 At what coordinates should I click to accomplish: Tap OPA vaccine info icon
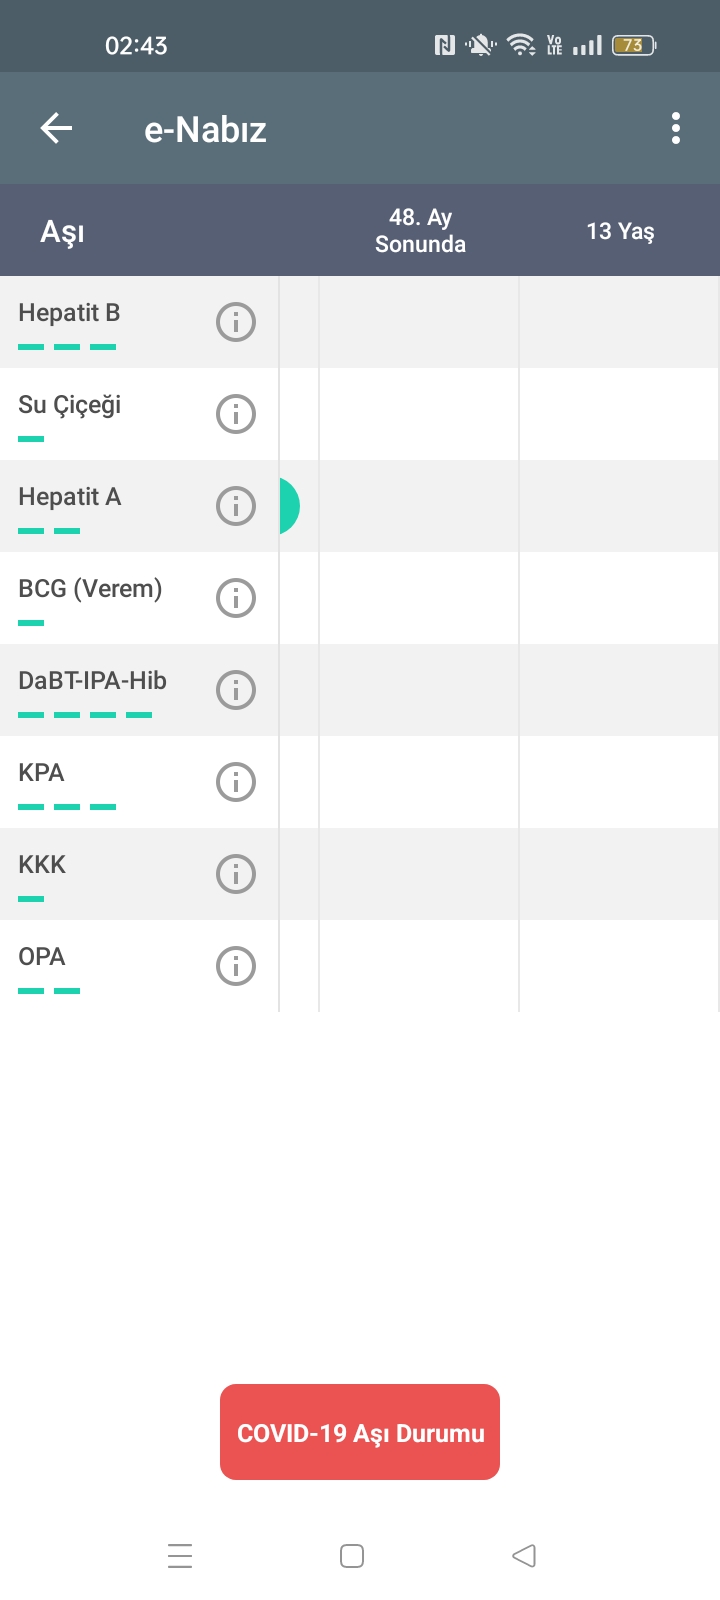tap(236, 966)
